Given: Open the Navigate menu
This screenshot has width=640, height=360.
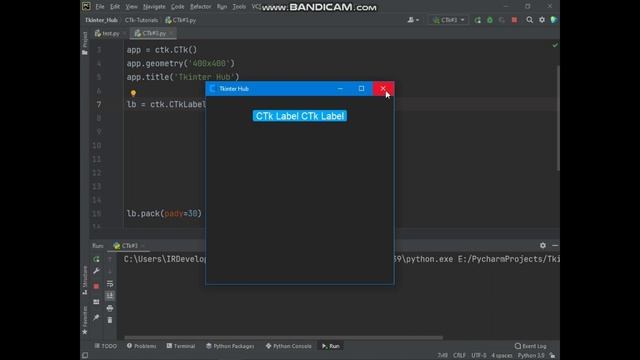Looking at the screenshot, I should click(x=154, y=7).
